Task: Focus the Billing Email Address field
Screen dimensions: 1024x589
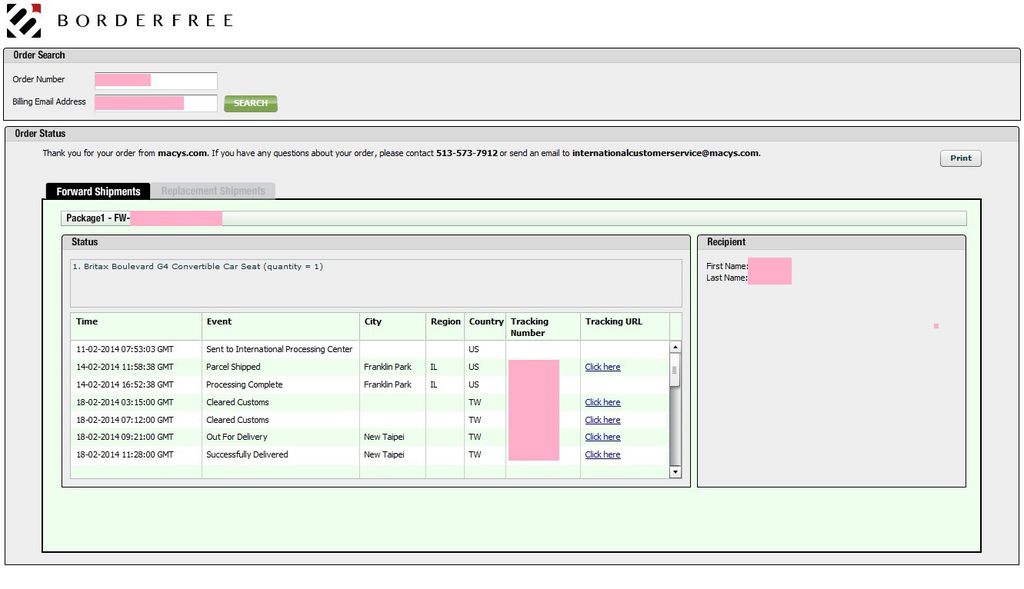Action: pyautogui.click(x=156, y=102)
